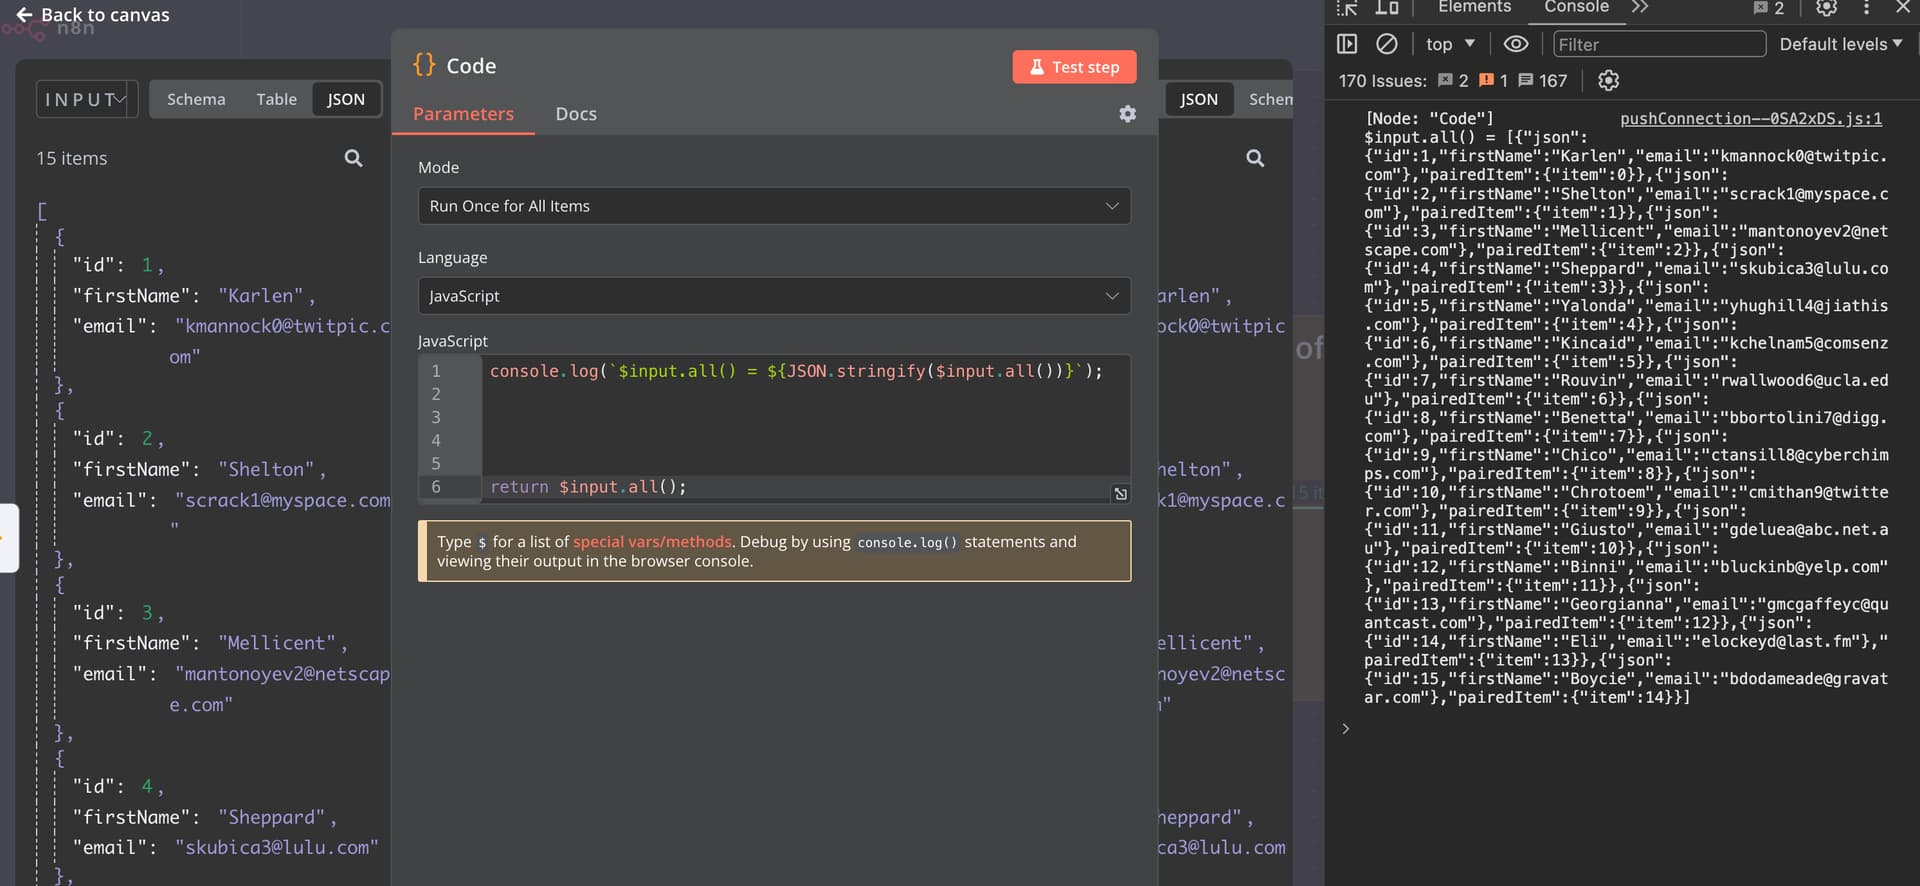Toggle device toolbar emulation in DevTools
Screen dimensions: 1920x886
[x=1387, y=8]
